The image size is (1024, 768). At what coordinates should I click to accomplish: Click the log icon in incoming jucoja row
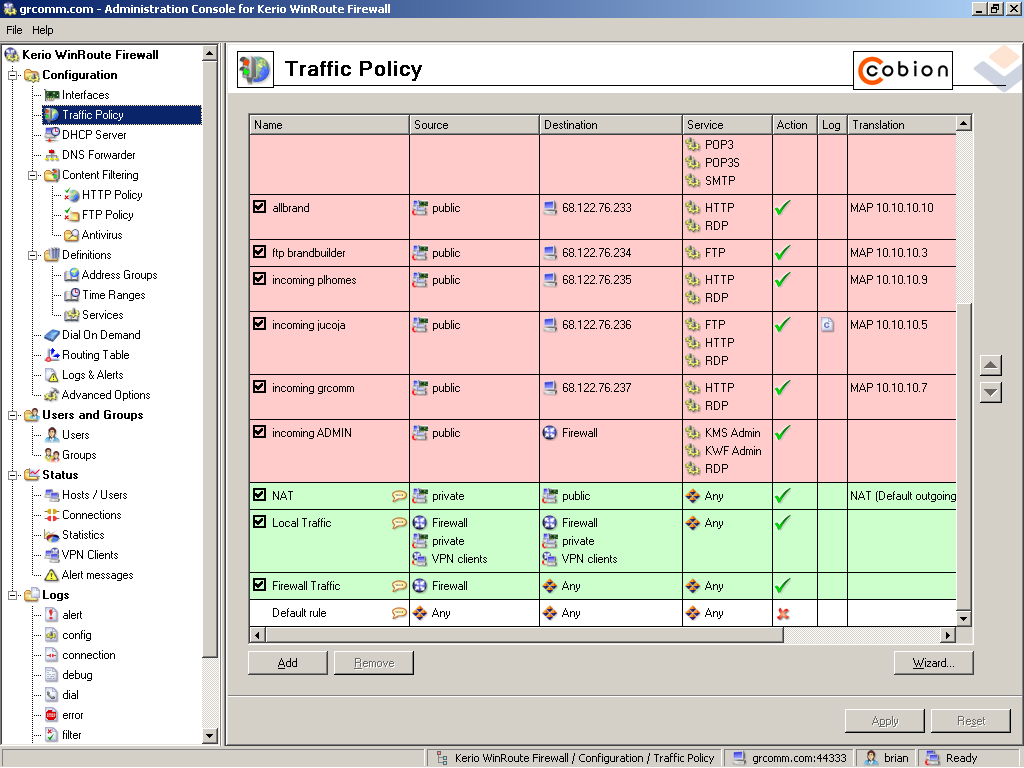[827, 325]
